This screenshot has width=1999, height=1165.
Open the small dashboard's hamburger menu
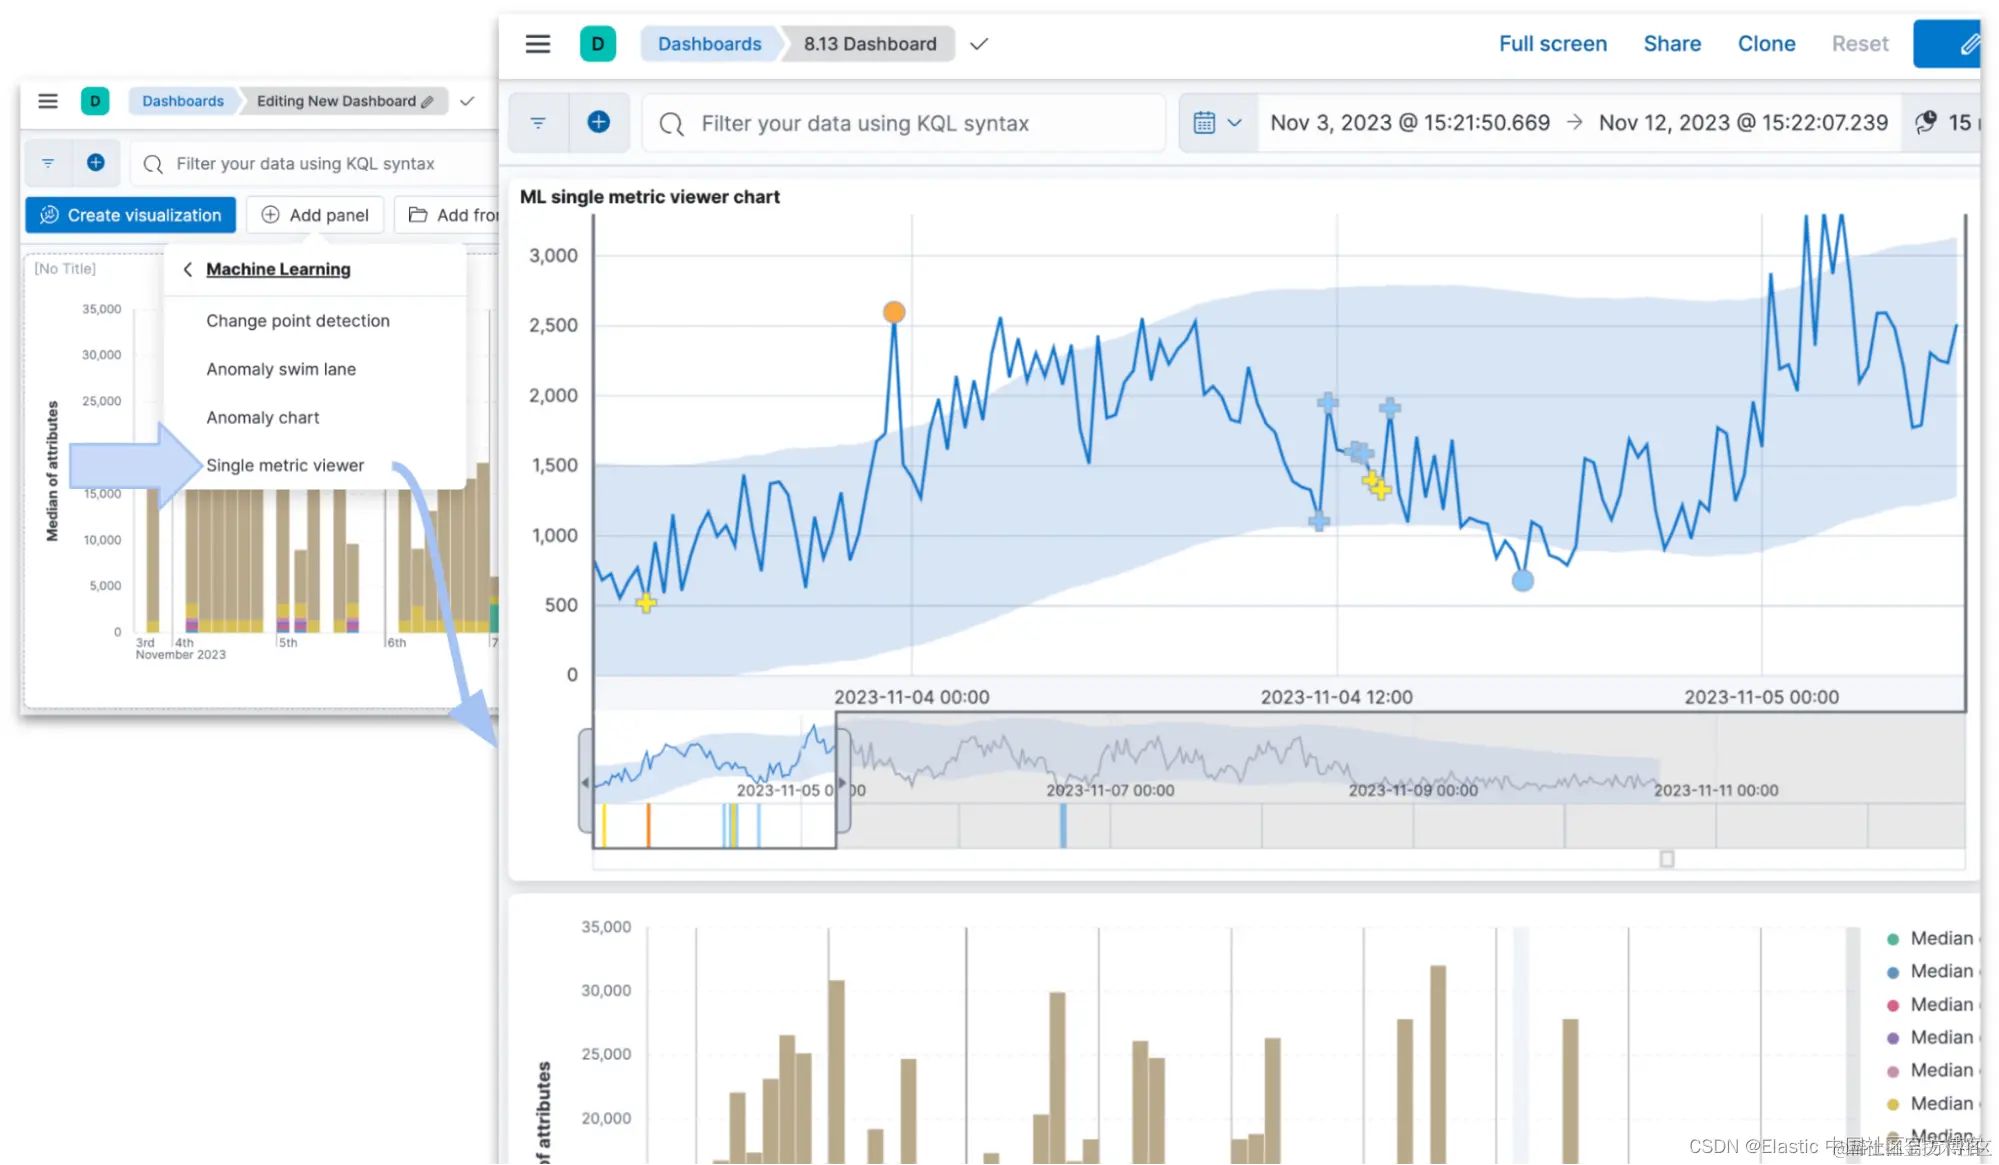point(48,101)
